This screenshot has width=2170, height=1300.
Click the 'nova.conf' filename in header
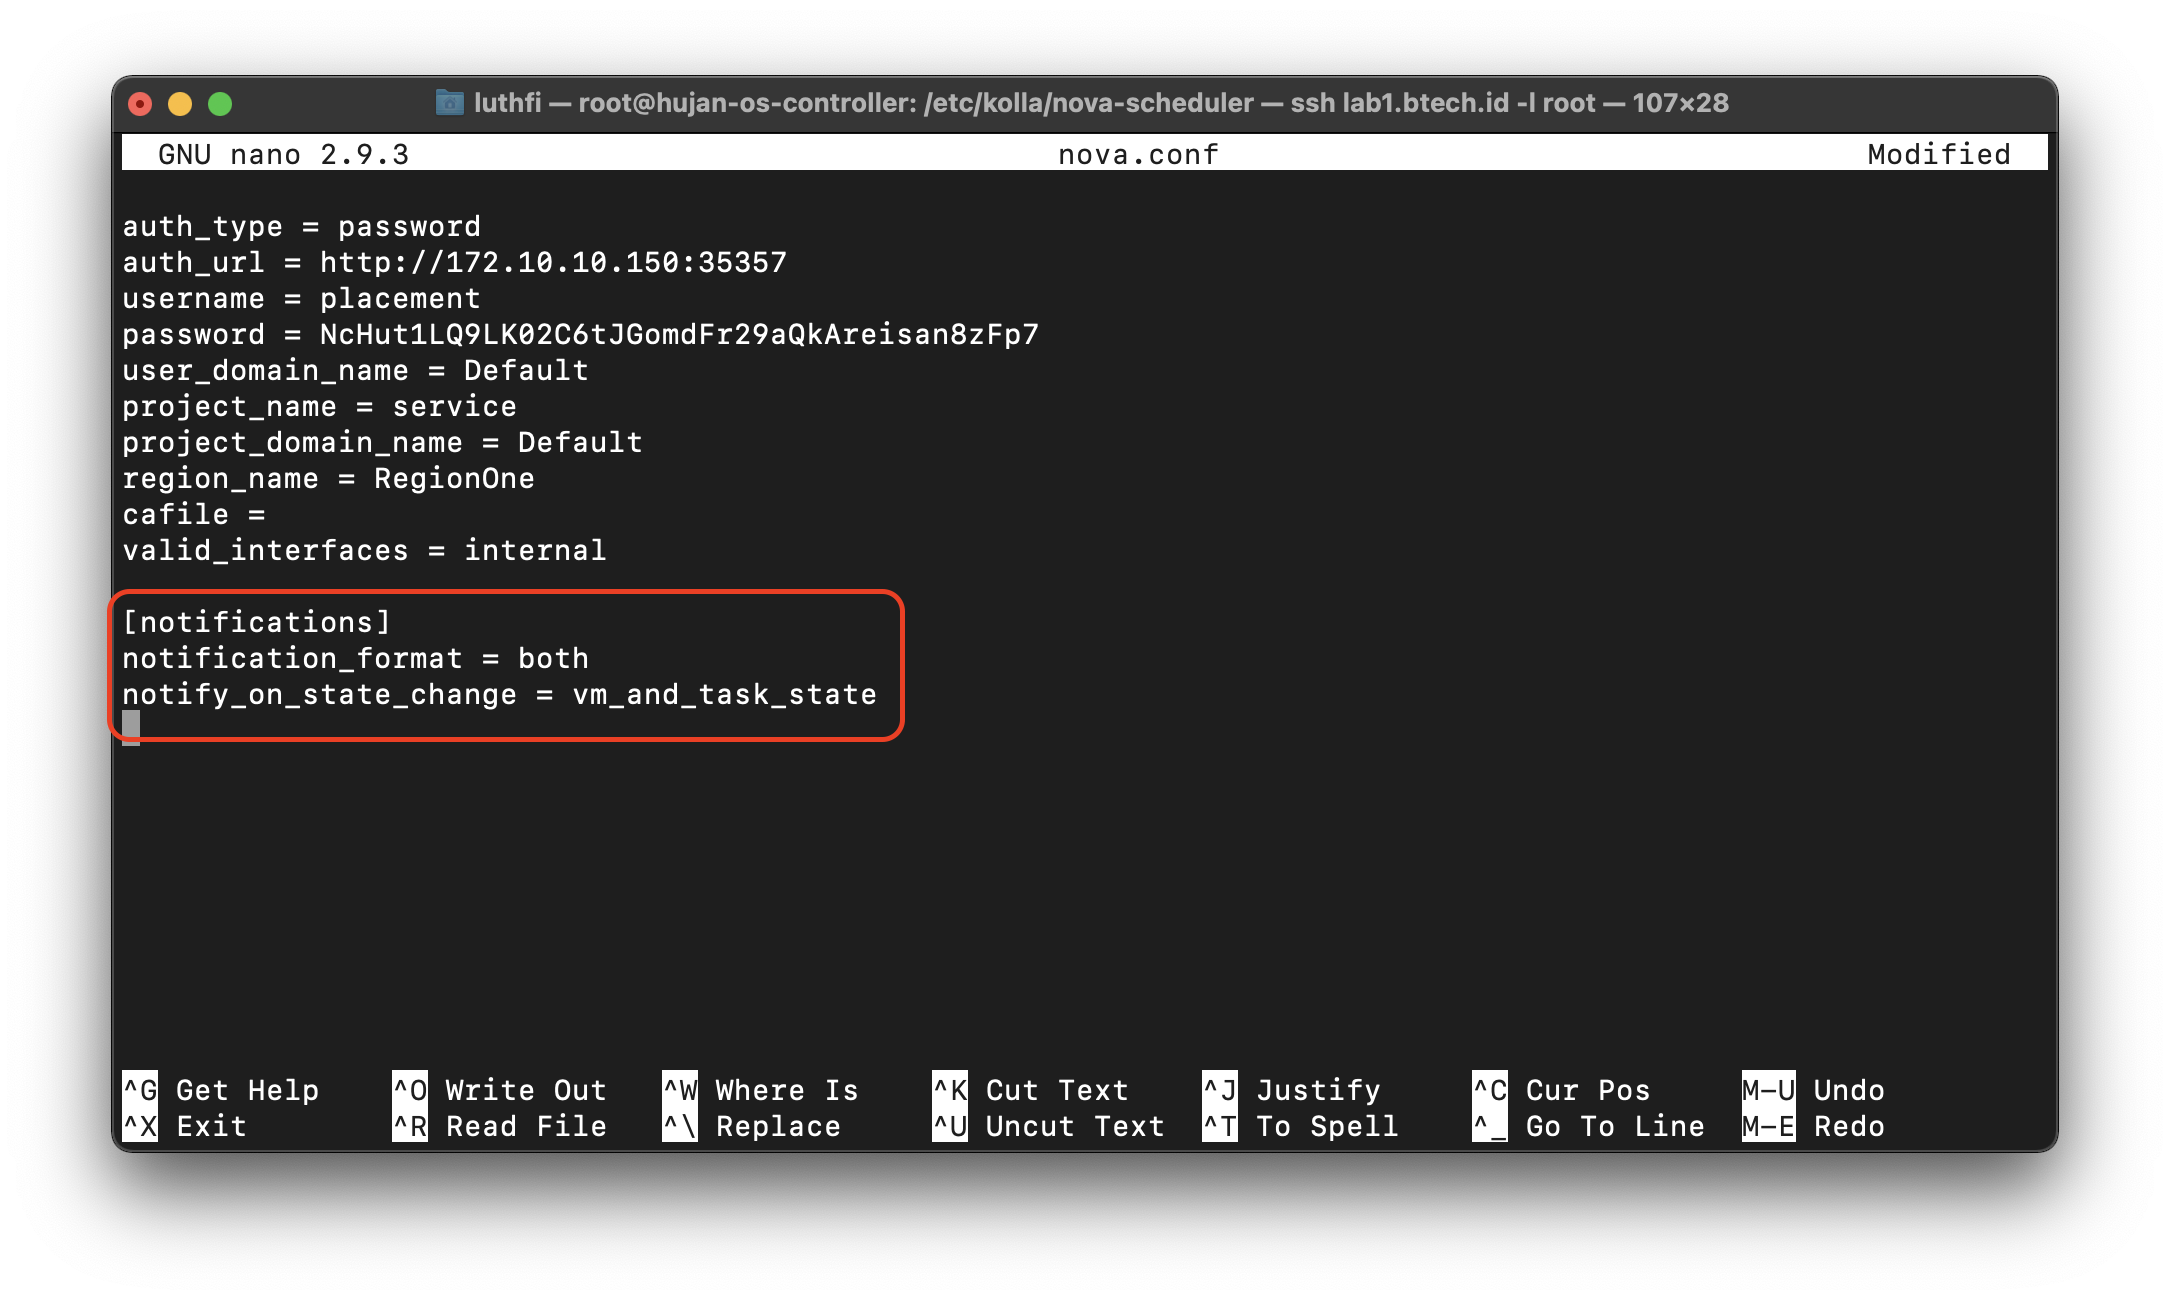point(1138,154)
